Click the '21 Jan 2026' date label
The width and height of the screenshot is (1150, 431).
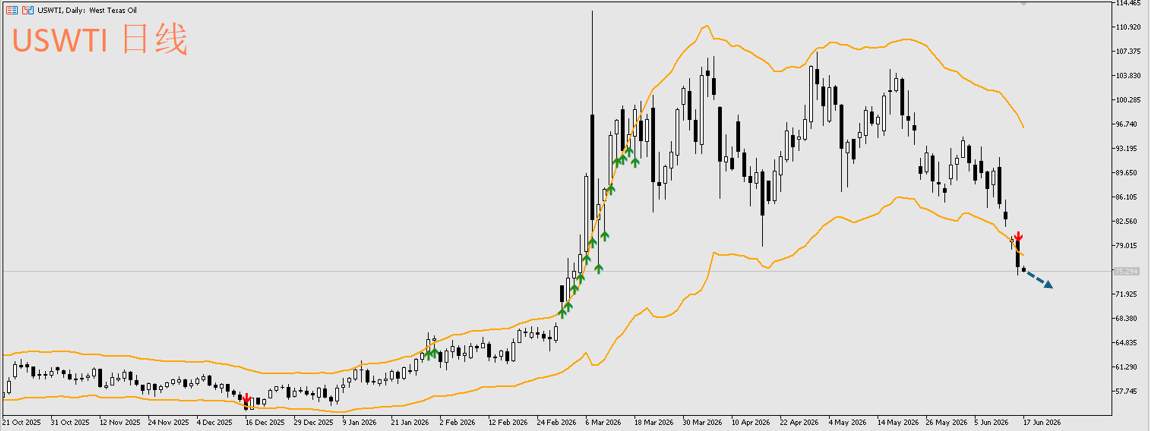click(x=409, y=423)
